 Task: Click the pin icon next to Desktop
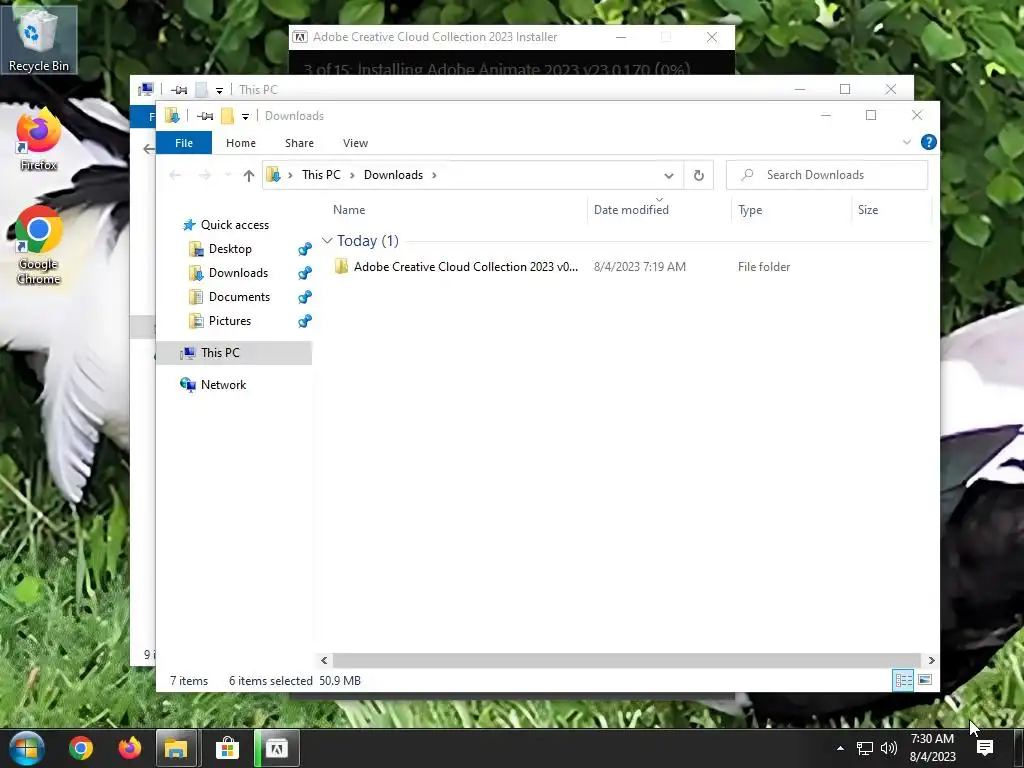pos(304,249)
